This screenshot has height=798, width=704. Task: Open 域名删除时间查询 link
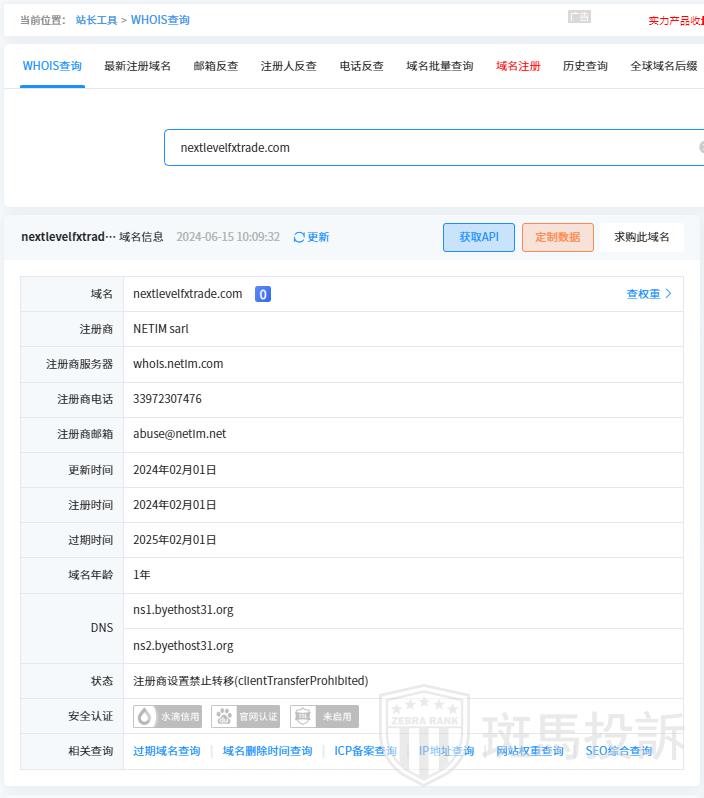point(267,751)
